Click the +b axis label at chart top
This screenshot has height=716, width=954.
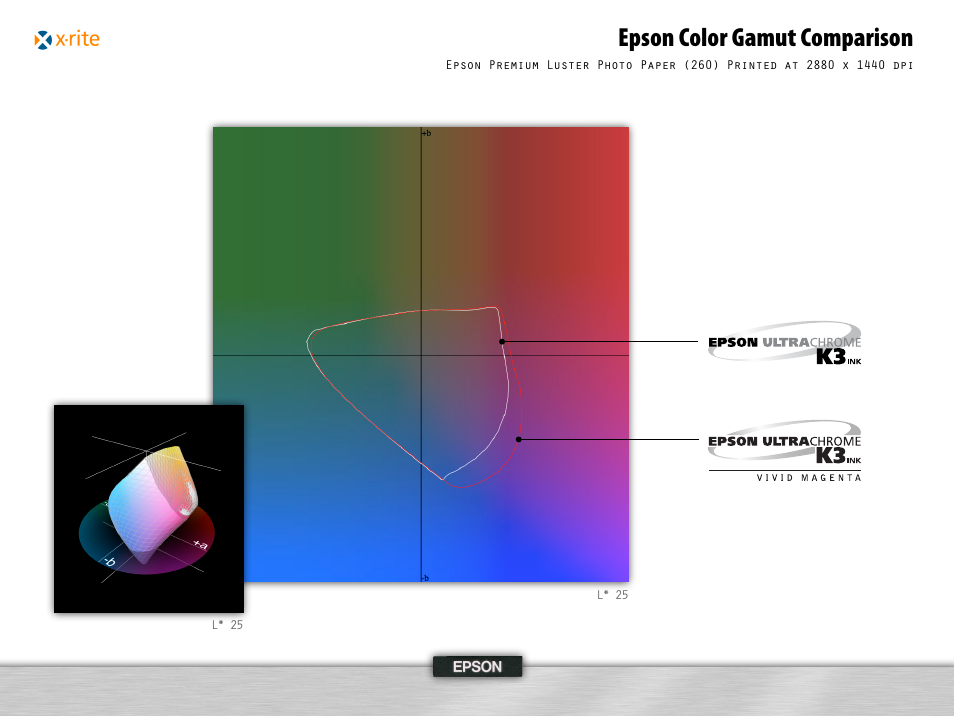pos(427,133)
